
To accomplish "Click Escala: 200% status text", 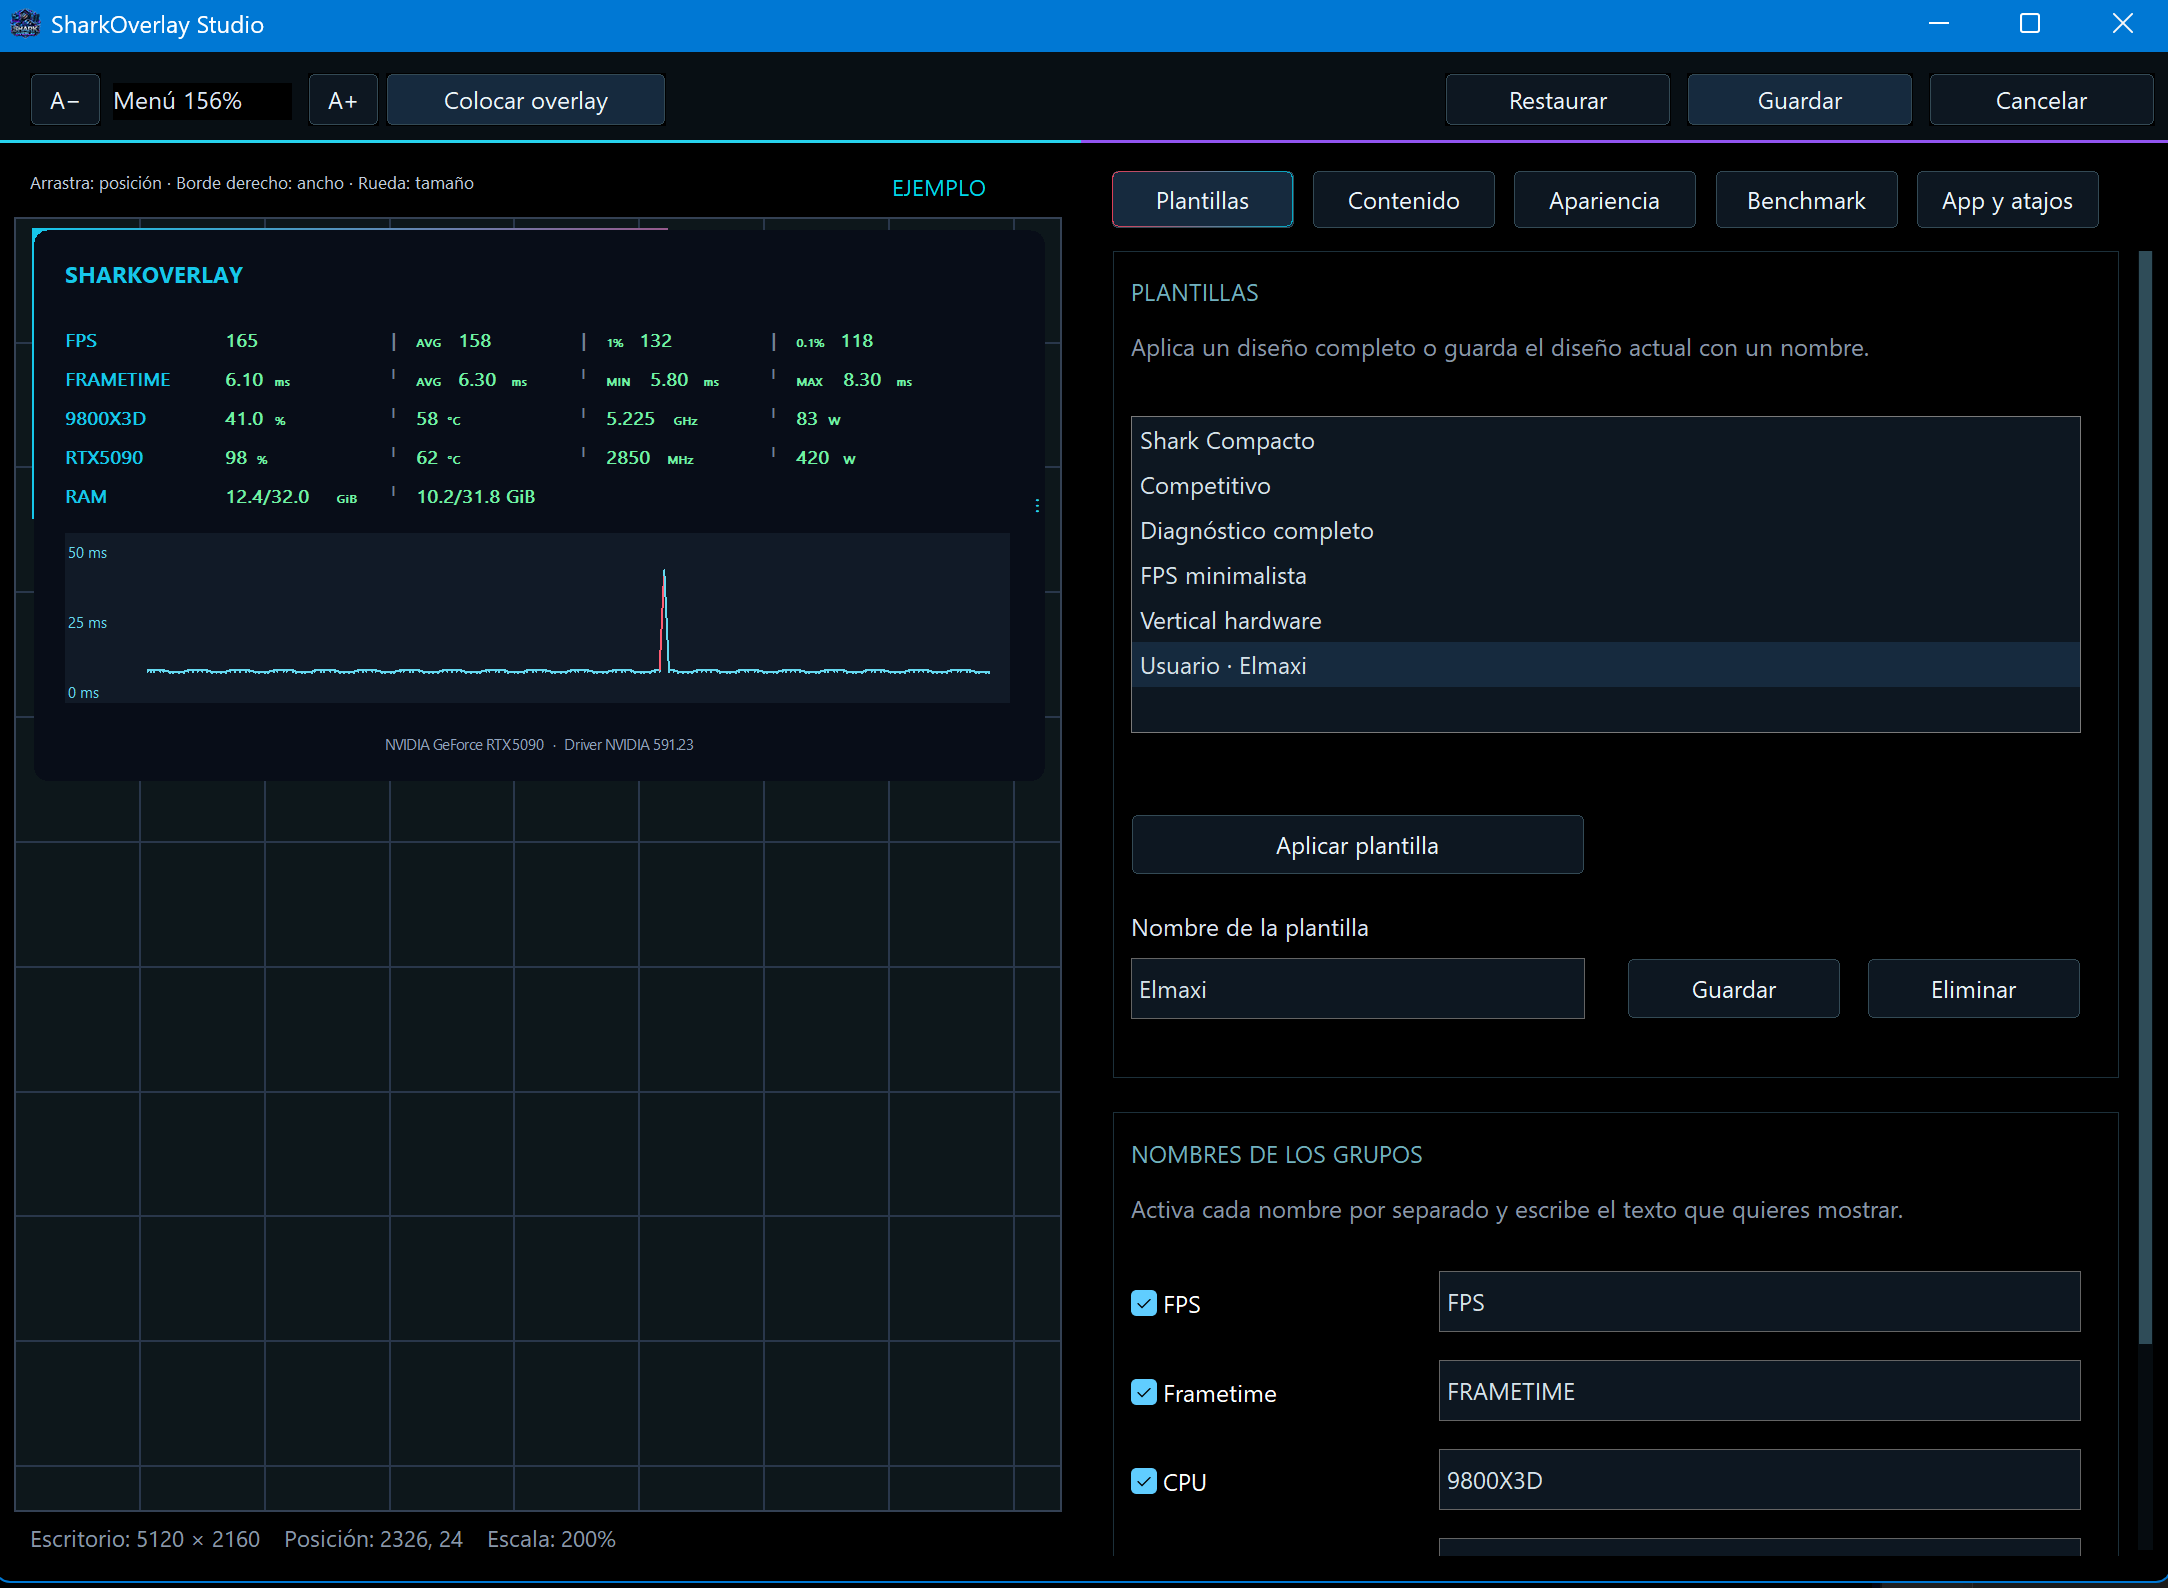I will tap(551, 1539).
